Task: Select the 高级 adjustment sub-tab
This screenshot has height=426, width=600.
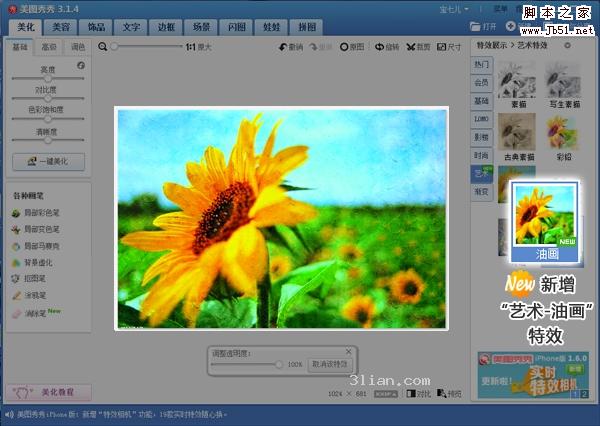Action: coord(49,47)
